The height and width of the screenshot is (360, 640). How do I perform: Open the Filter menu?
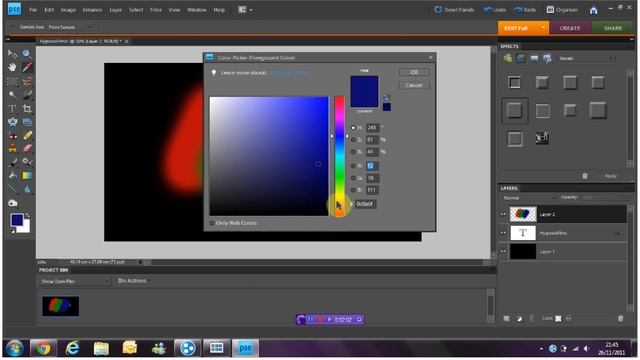(x=156, y=10)
